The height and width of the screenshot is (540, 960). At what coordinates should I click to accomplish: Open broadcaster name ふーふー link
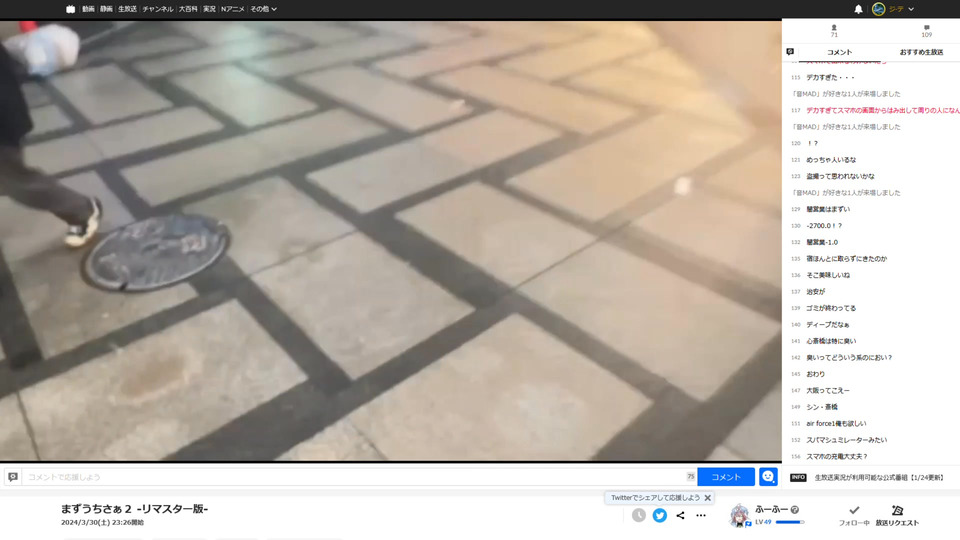click(771, 509)
